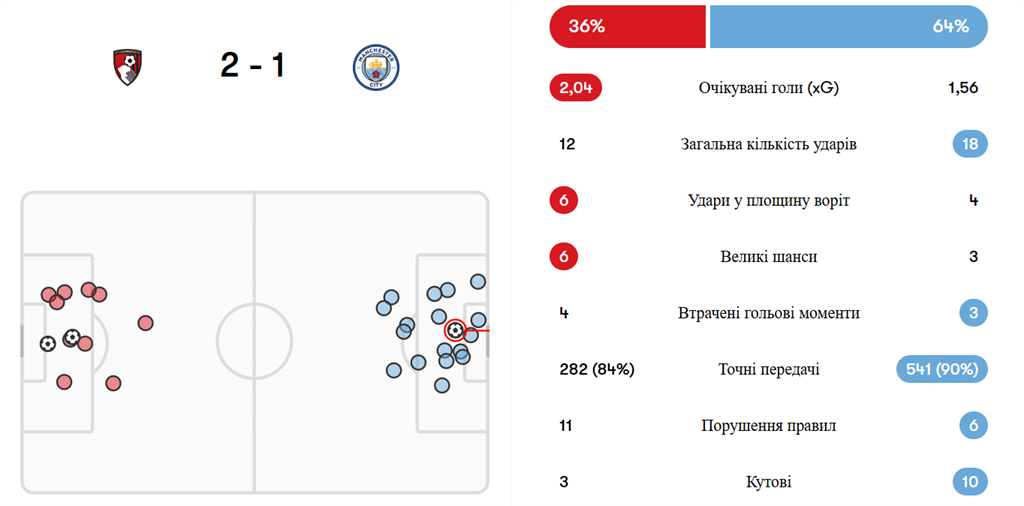Open the 'Удари у площину воріт' stat row
Screen dimensions: 1024x506
(x=768, y=201)
